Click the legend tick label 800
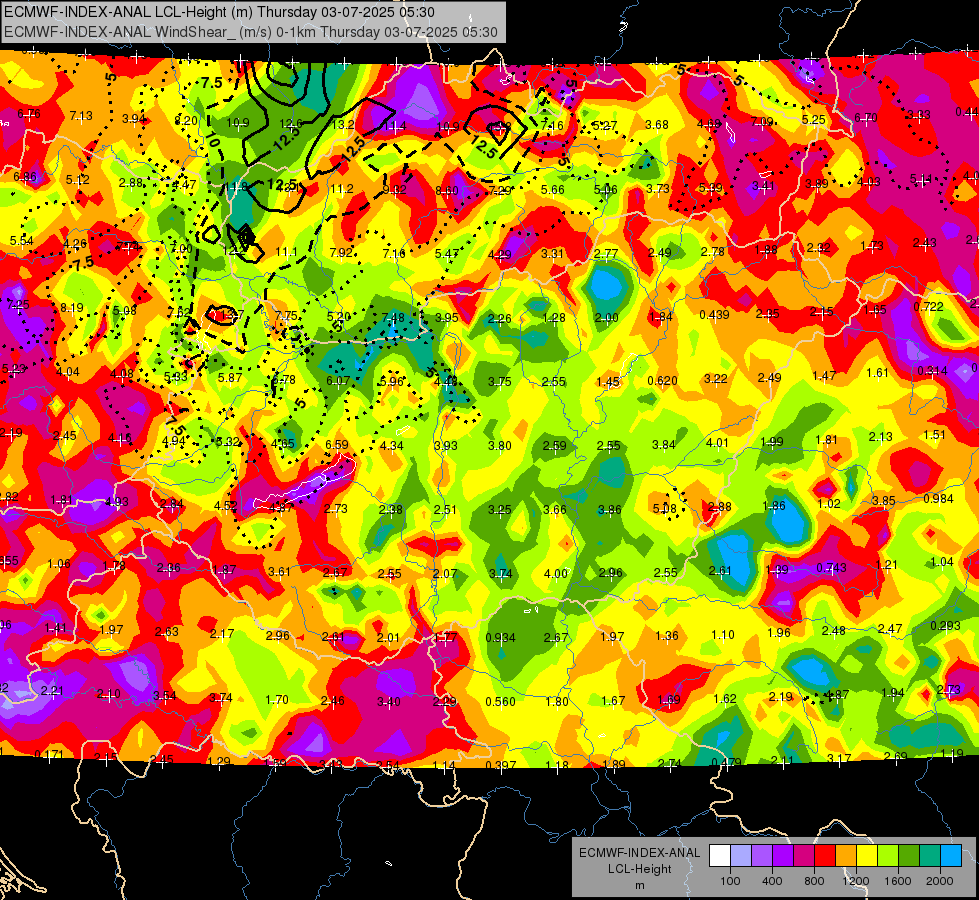979x900 pixels. click(814, 881)
